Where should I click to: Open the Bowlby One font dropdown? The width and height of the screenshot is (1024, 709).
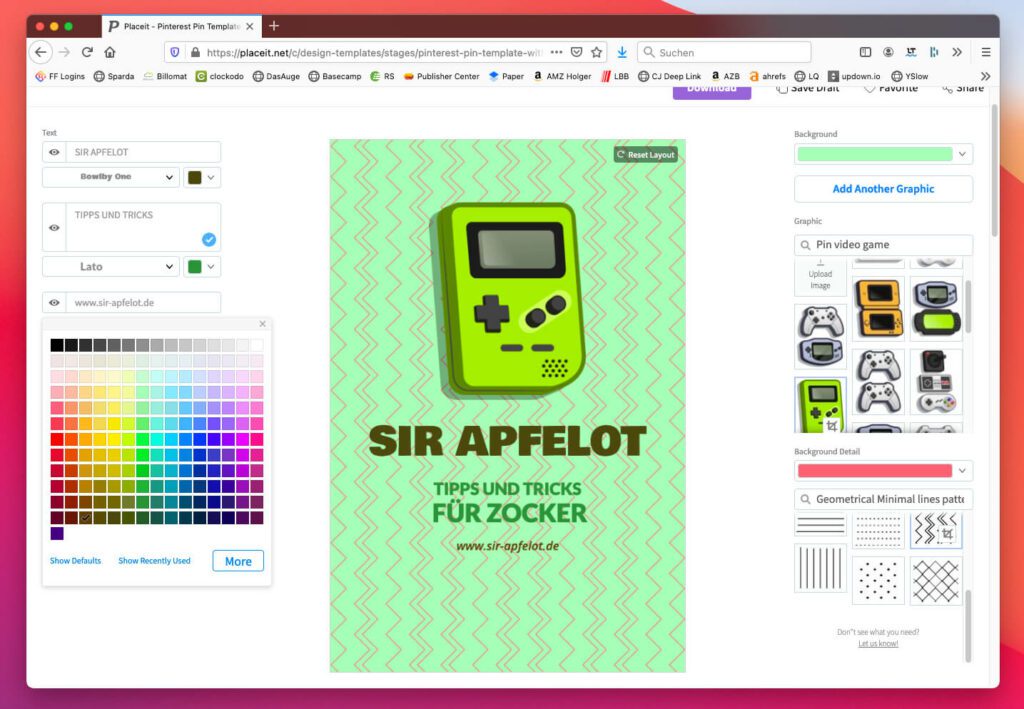click(110, 177)
